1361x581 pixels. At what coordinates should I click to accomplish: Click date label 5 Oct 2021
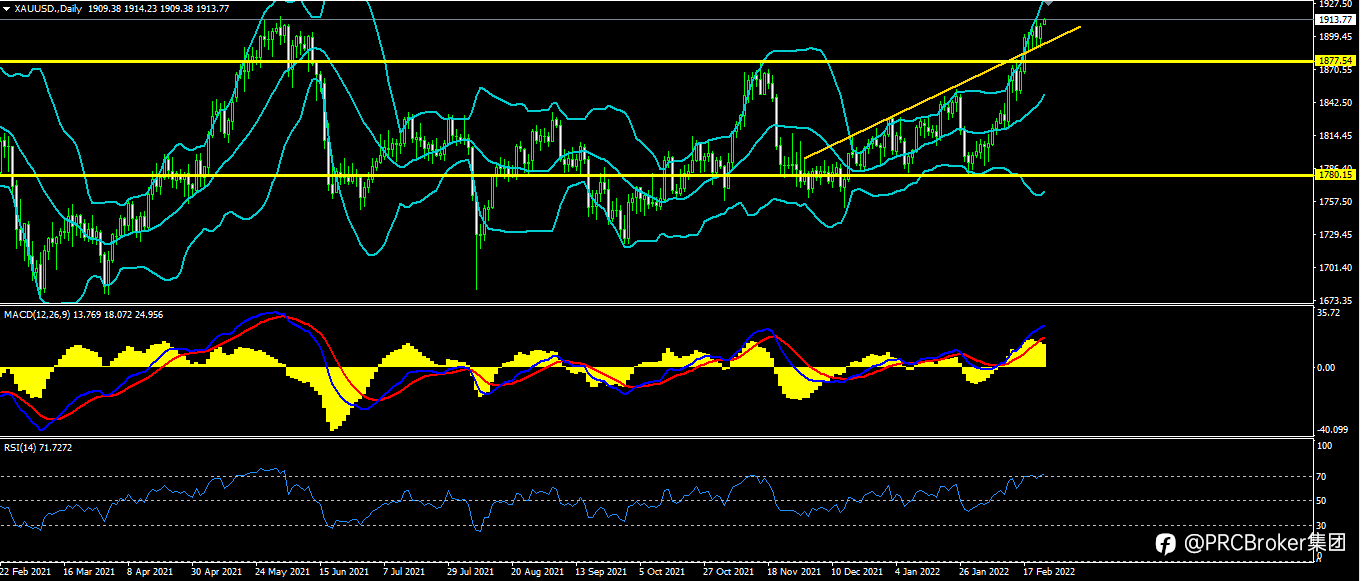663,572
